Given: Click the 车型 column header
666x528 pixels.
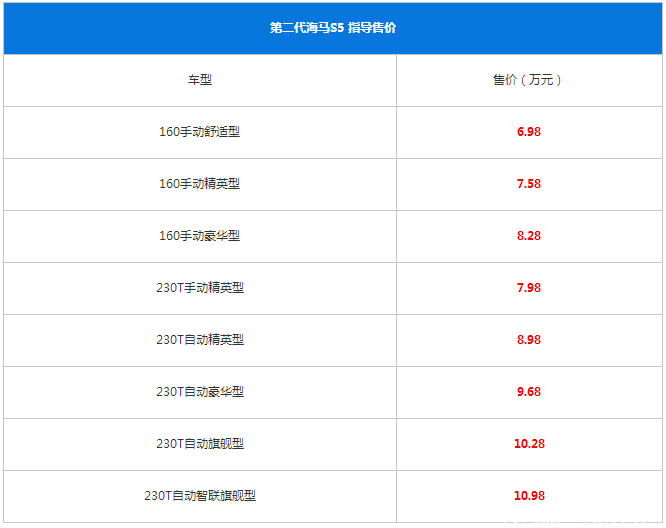Looking at the screenshot, I should tap(200, 80).
